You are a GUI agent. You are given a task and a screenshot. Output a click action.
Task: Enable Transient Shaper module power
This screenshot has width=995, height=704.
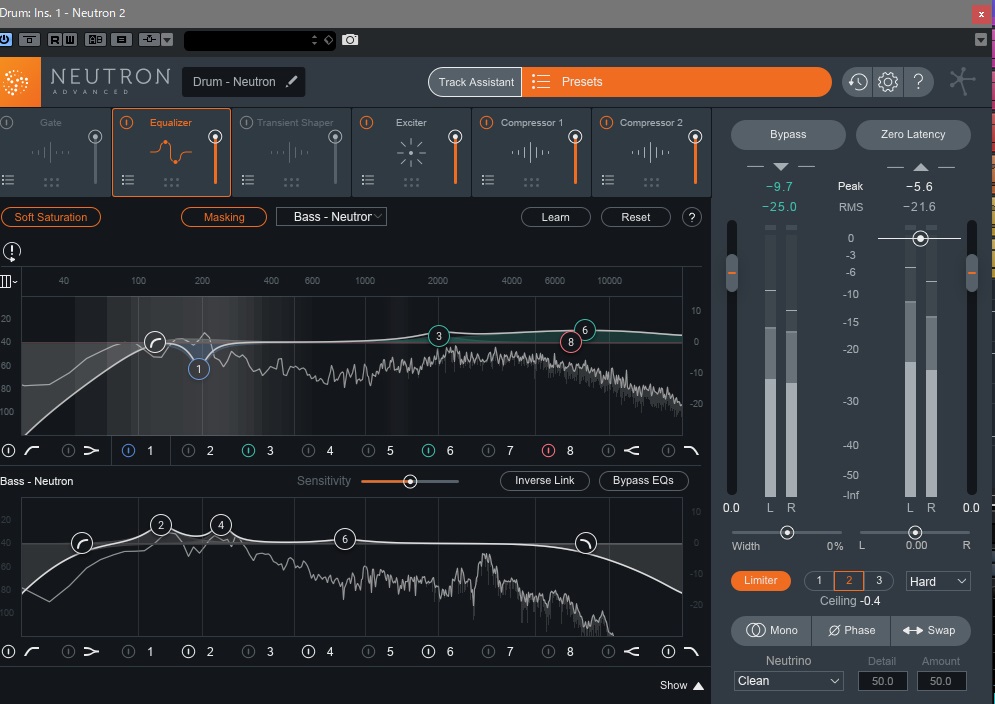coord(246,123)
